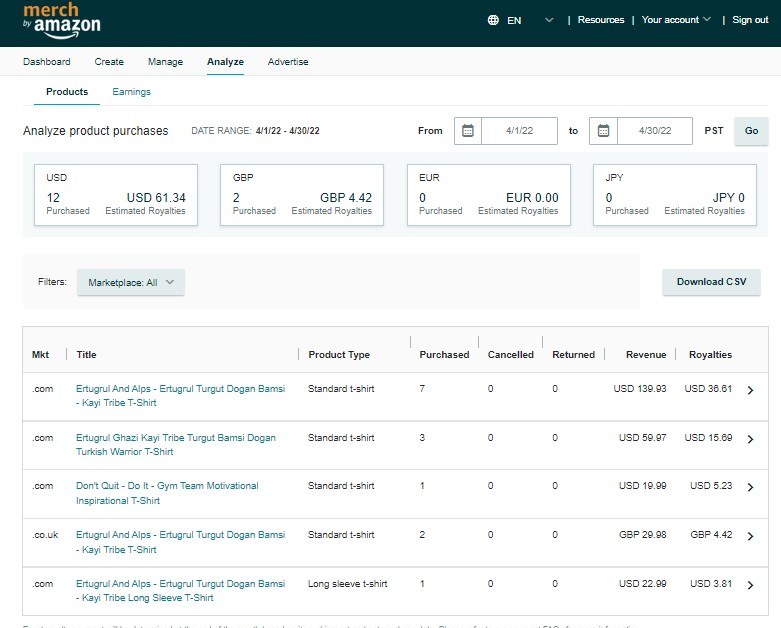Click the Merch by Amazon logo
Image resolution: width=781 pixels, height=628 pixels.
[61, 21]
